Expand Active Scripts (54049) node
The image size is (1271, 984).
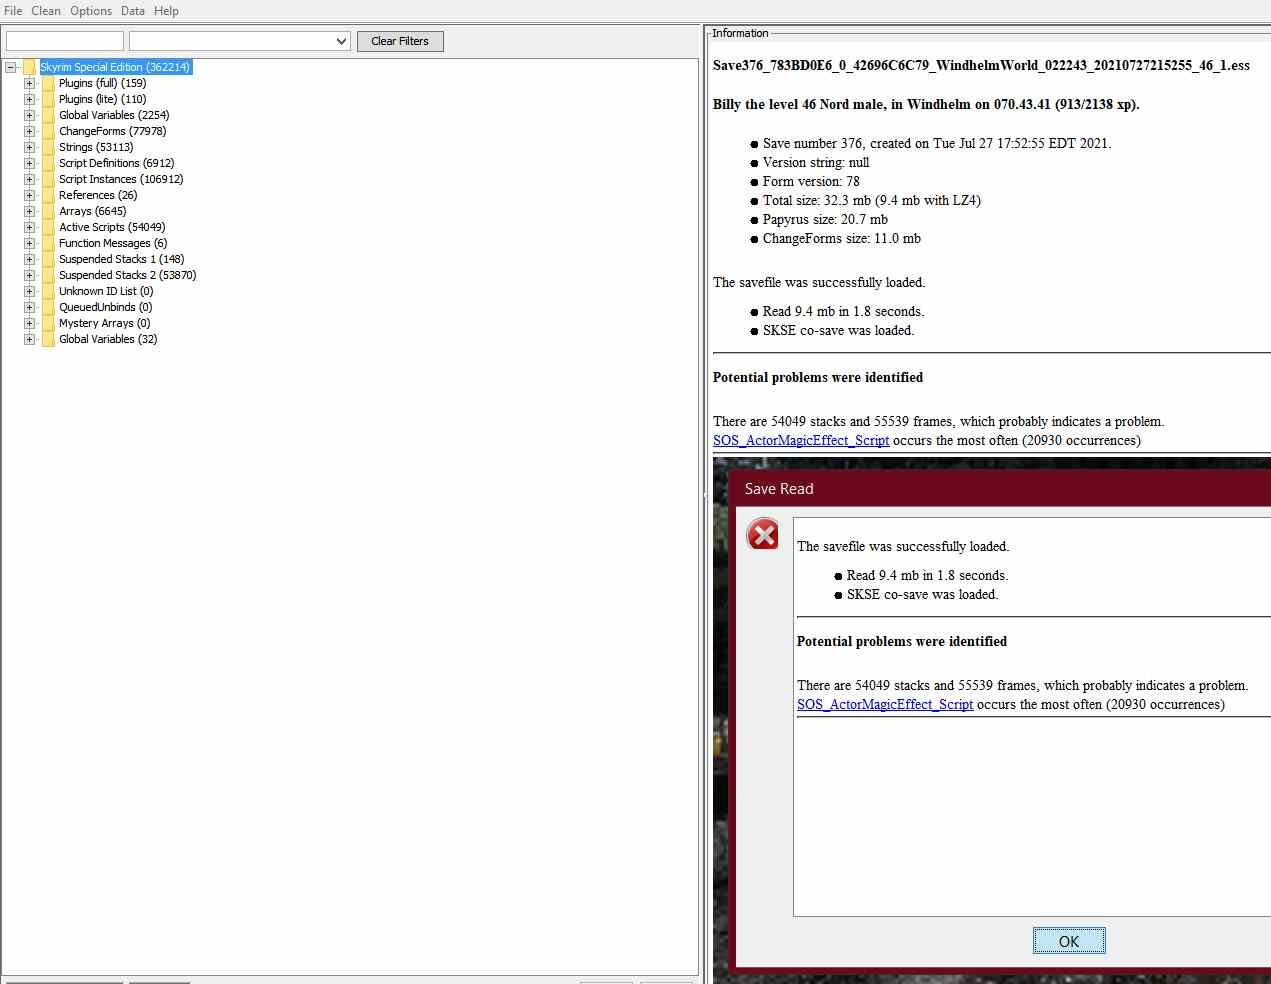point(29,227)
